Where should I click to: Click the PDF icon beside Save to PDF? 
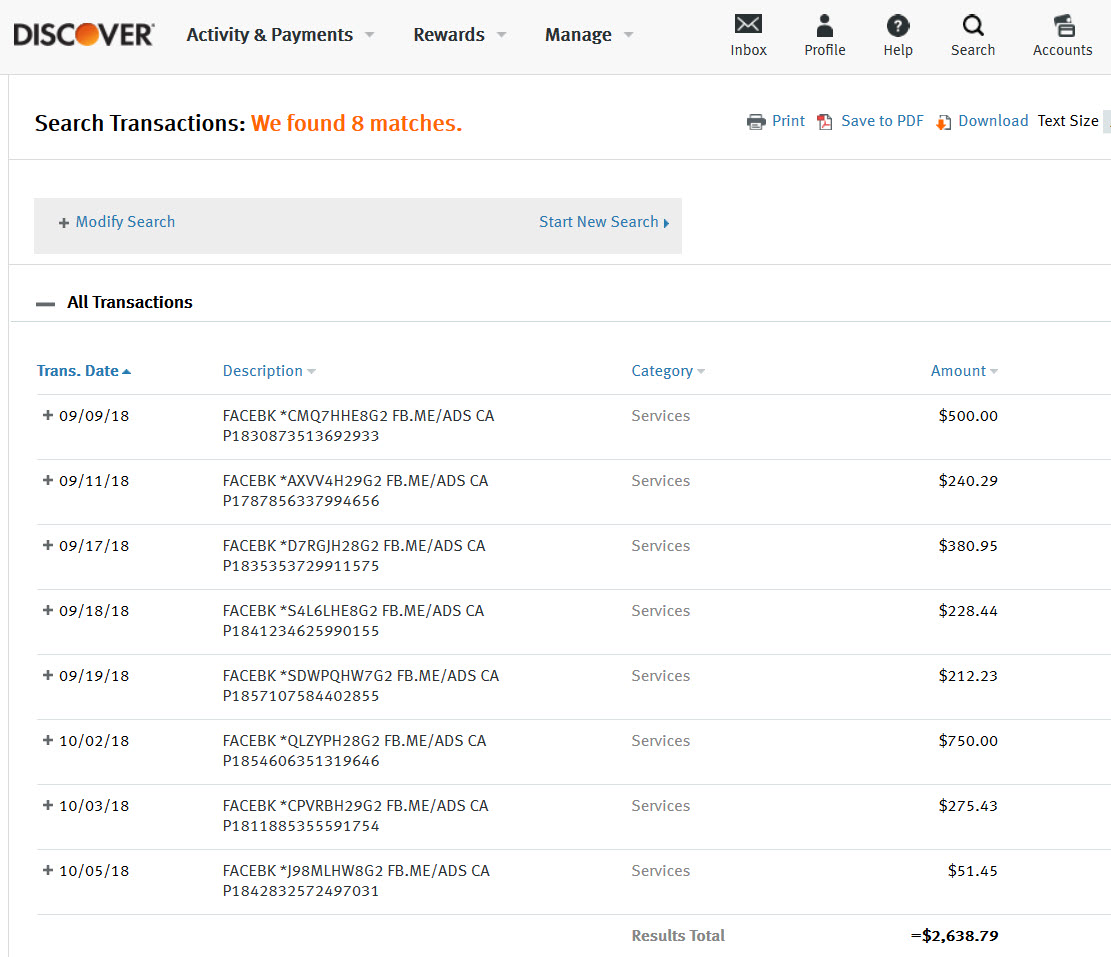point(825,122)
